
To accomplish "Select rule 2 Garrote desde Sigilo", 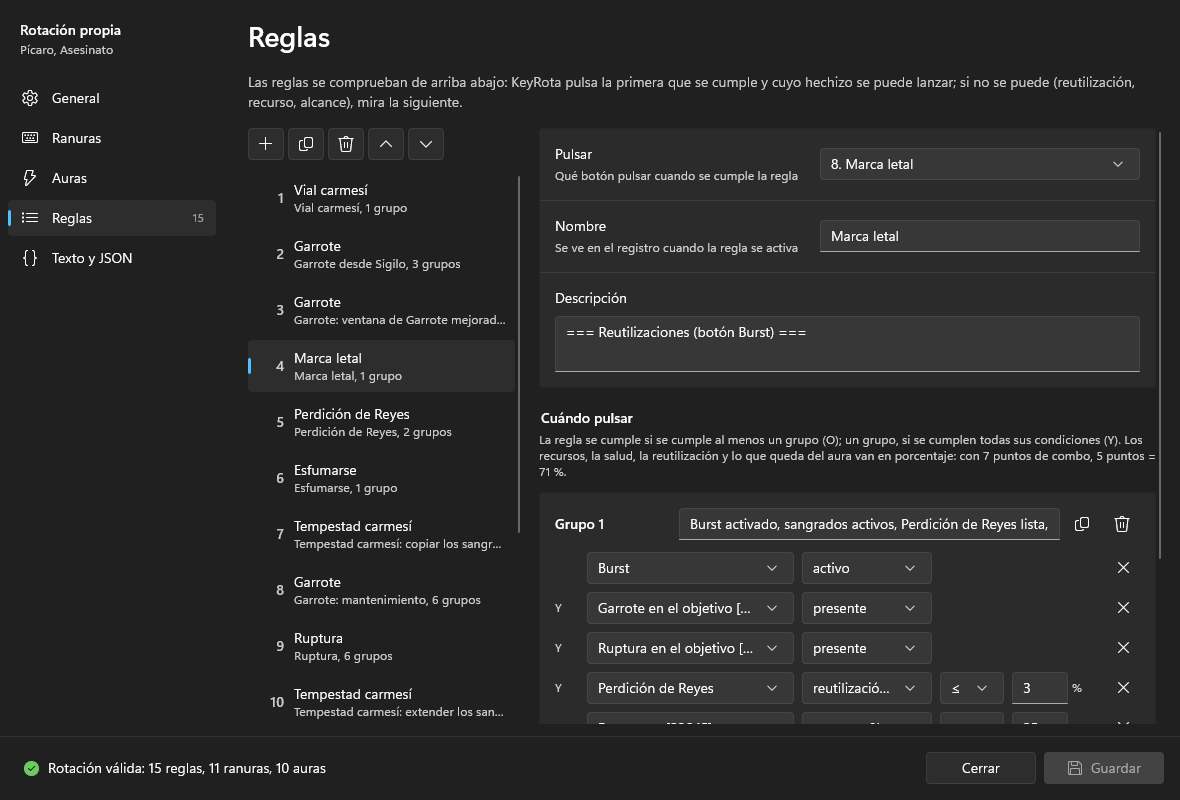I will pos(382,254).
